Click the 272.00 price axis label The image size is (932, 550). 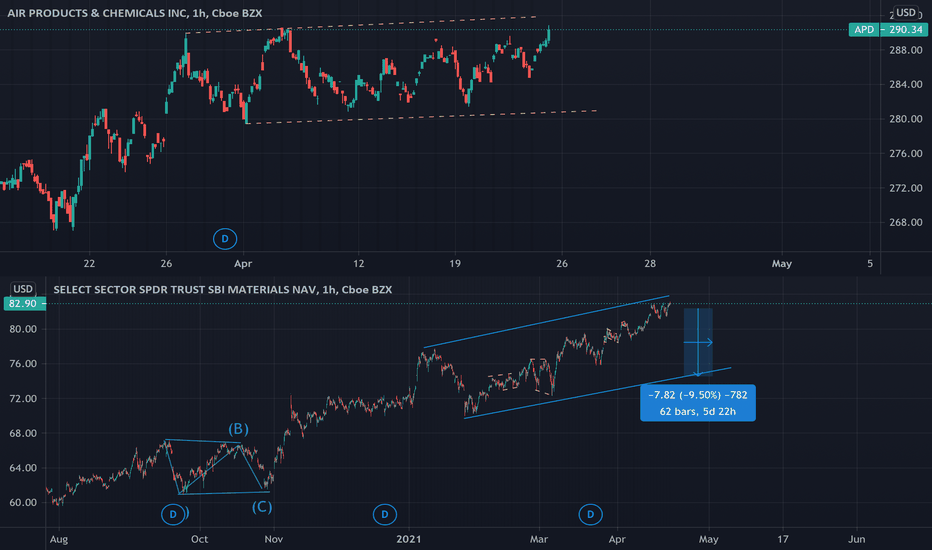pos(905,188)
